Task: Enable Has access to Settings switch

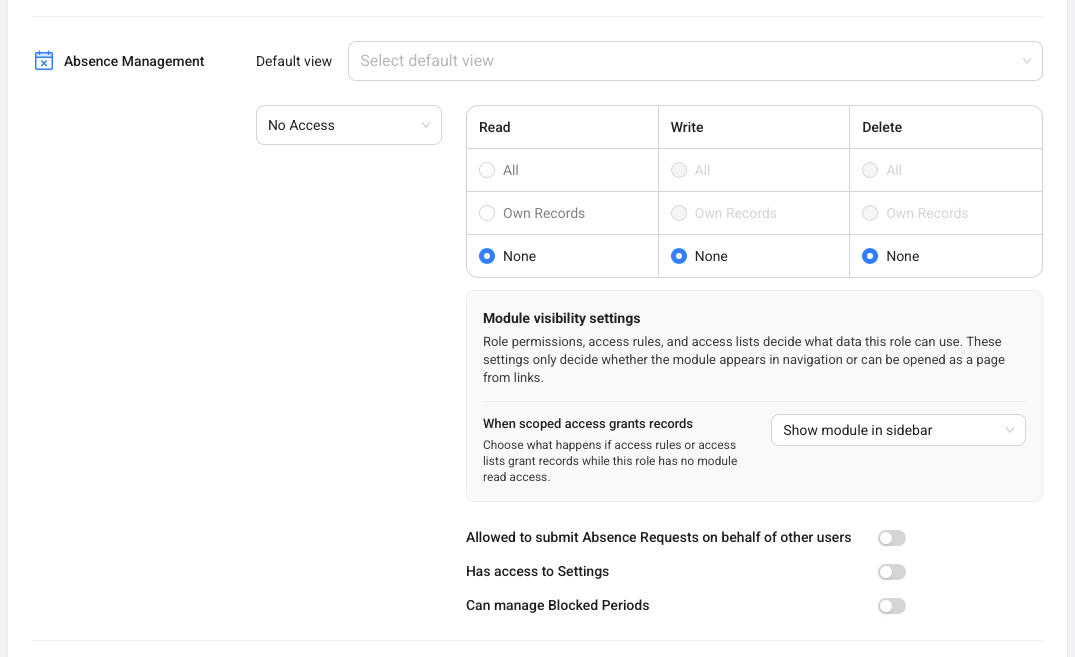Action: pos(892,572)
